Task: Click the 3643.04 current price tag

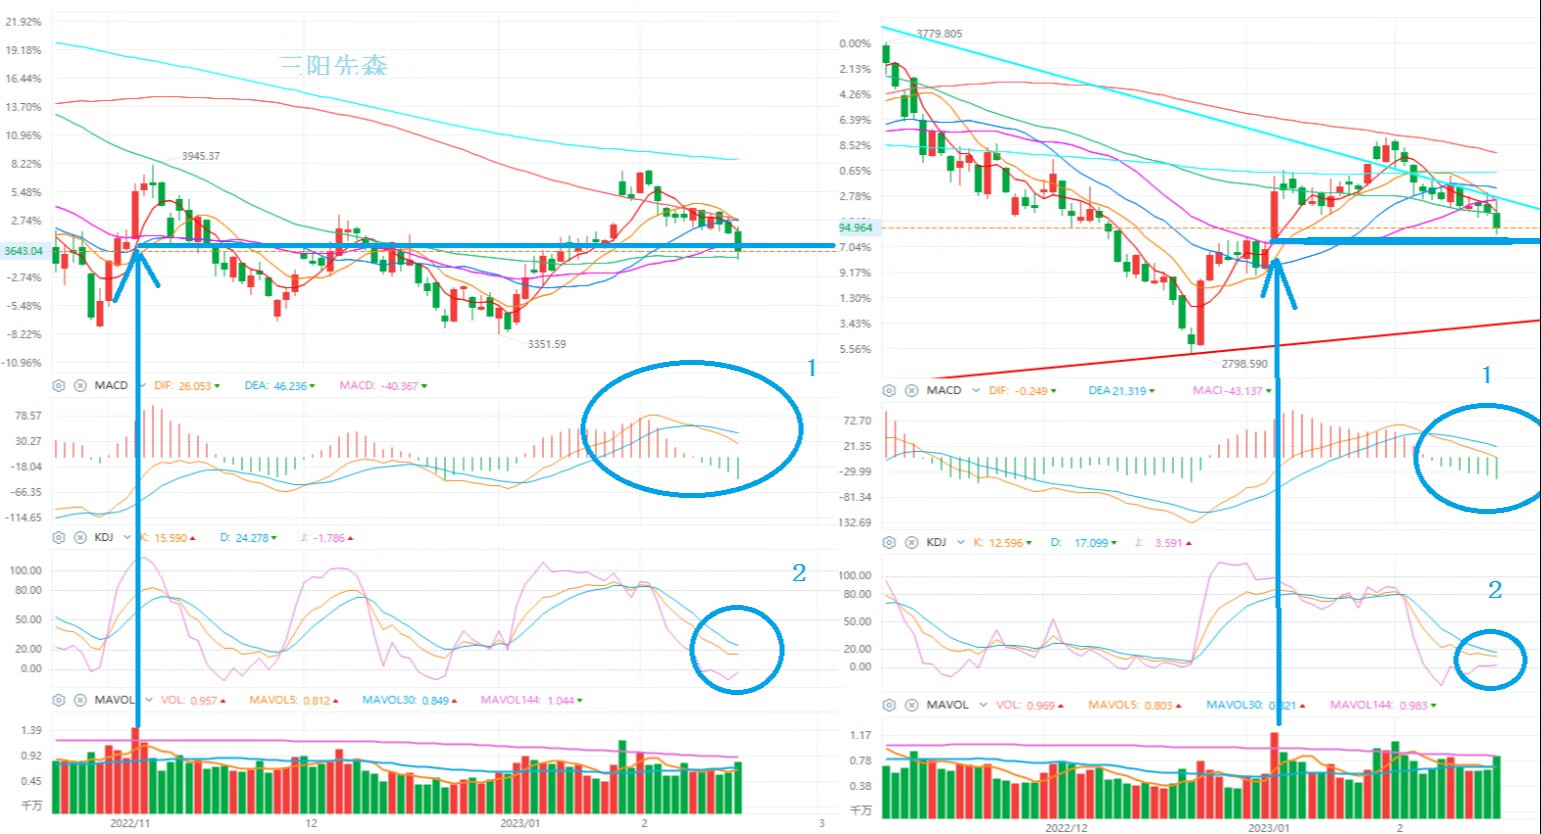Action: pyautogui.click(x=23, y=251)
